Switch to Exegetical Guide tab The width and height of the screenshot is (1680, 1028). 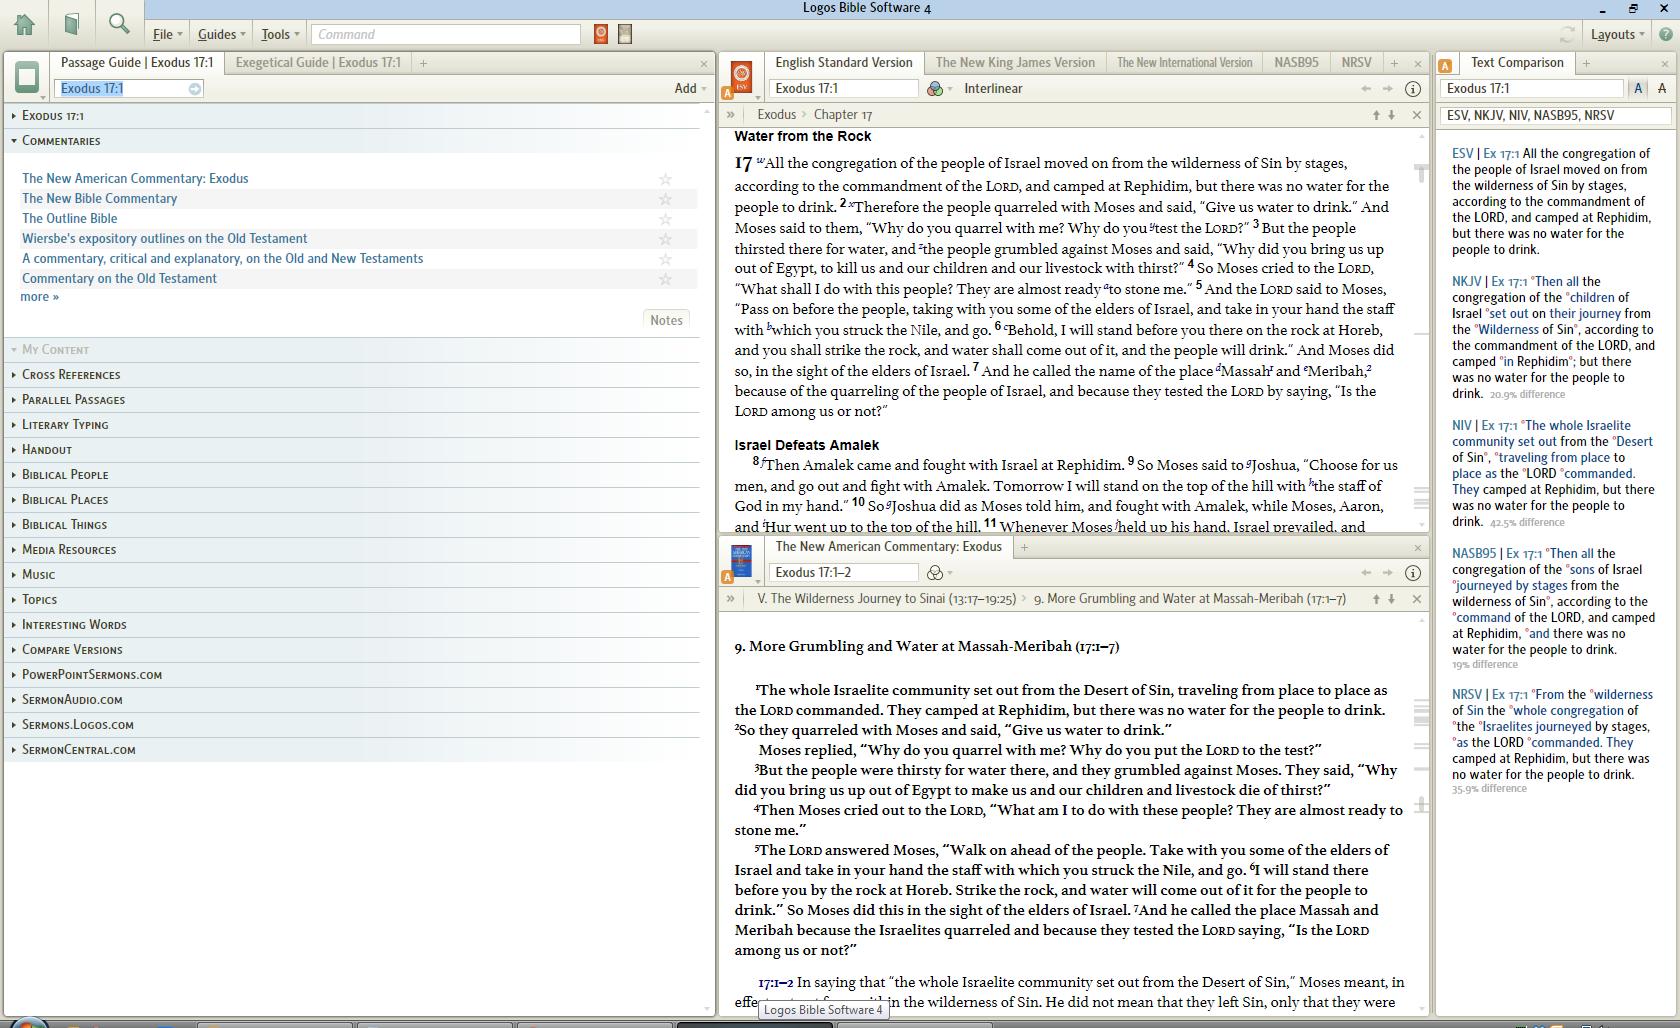click(x=318, y=63)
